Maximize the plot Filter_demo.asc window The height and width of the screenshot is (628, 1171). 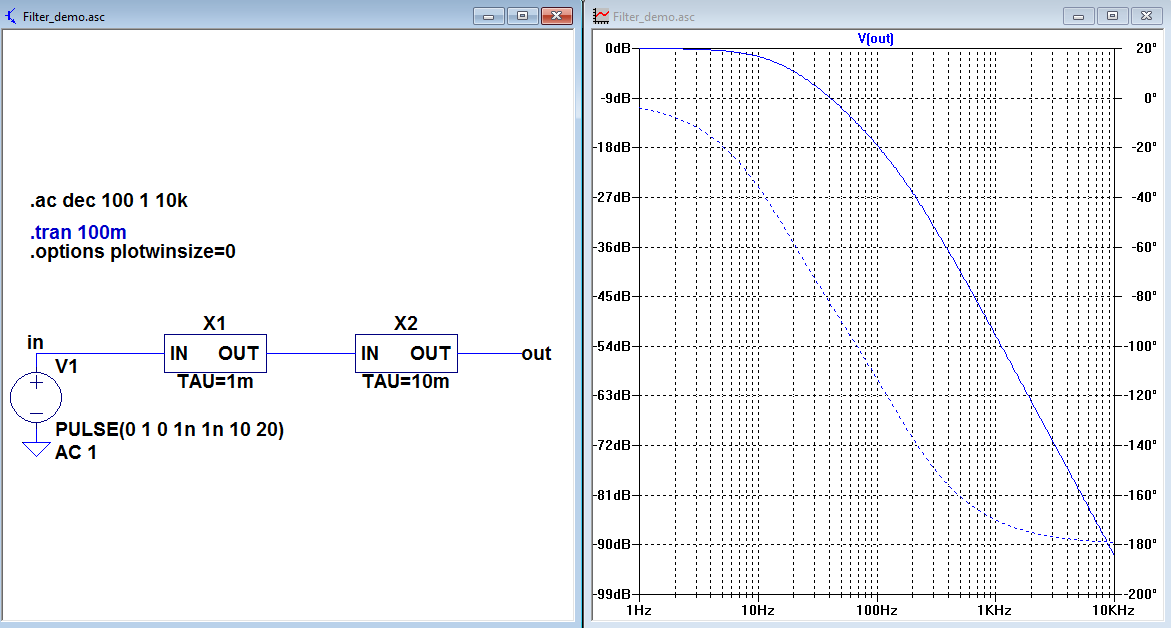coord(1113,16)
